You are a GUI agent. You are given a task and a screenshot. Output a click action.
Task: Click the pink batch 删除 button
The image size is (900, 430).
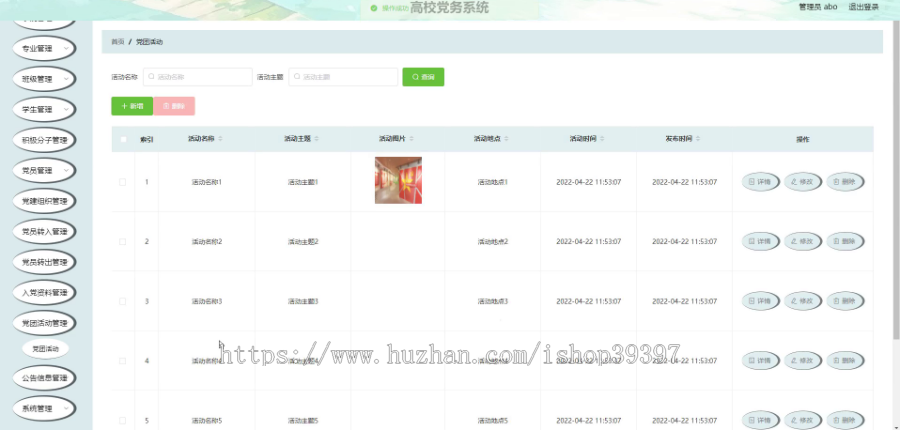pyautogui.click(x=174, y=106)
